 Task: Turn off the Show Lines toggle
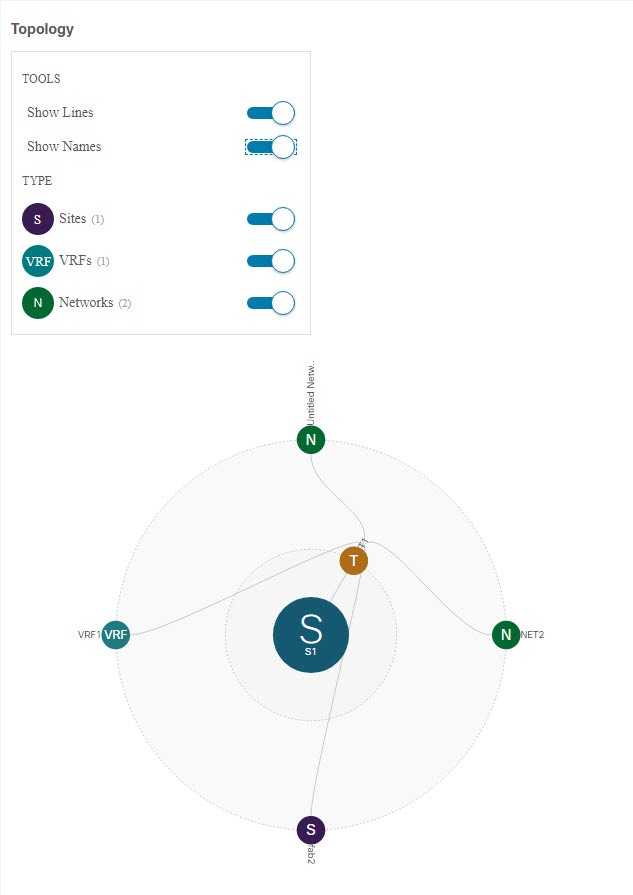(271, 113)
